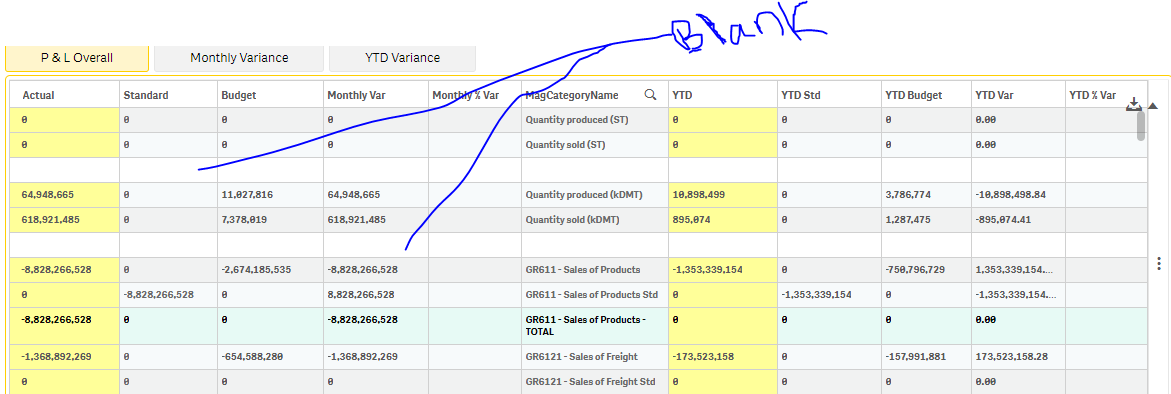Viewport: 1171px width, 394px height.
Task: Sort by Monthly Var column header
Action: pyautogui.click(x=356, y=95)
